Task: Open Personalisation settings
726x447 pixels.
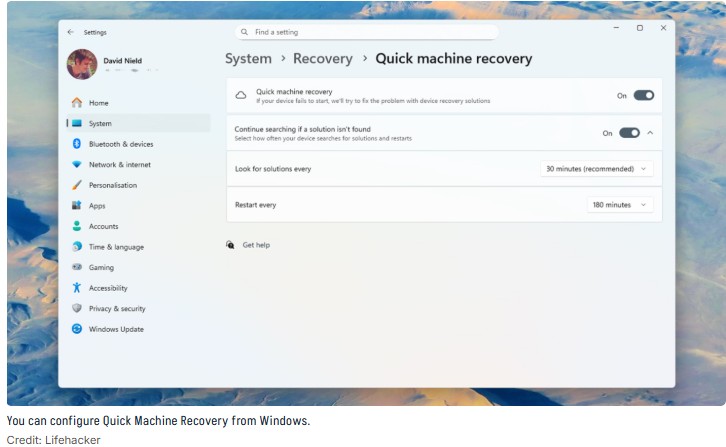Action: 138,185
